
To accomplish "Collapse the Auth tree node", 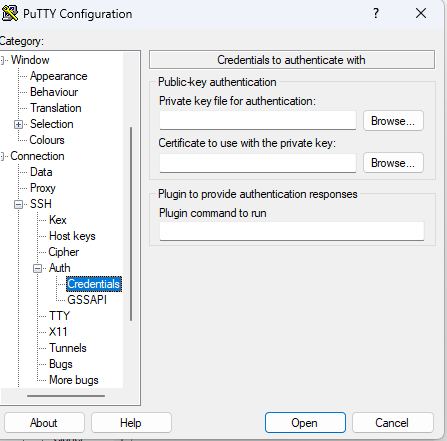I will click(x=38, y=268).
